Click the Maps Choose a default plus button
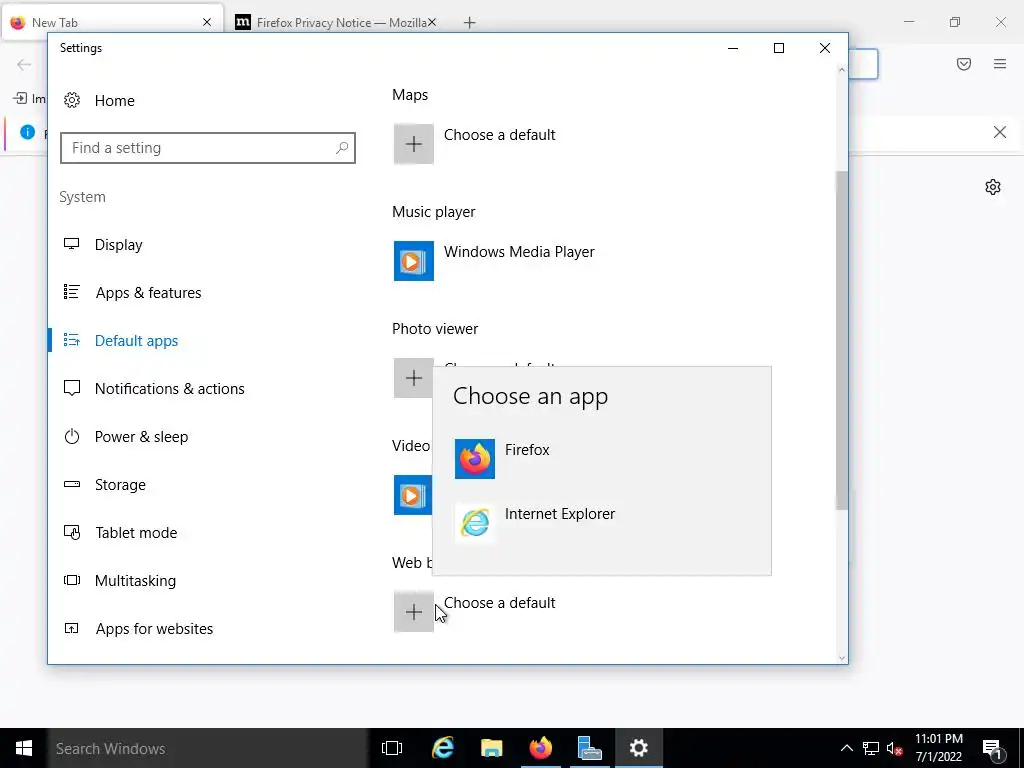 pyautogui.click(x=413, y=144)
